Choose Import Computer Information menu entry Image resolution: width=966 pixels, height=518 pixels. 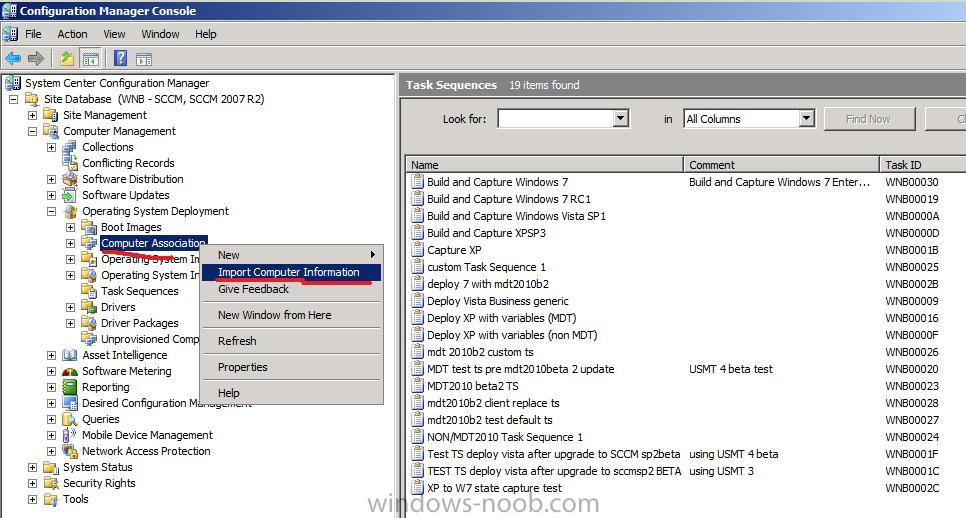coord(291,272)
